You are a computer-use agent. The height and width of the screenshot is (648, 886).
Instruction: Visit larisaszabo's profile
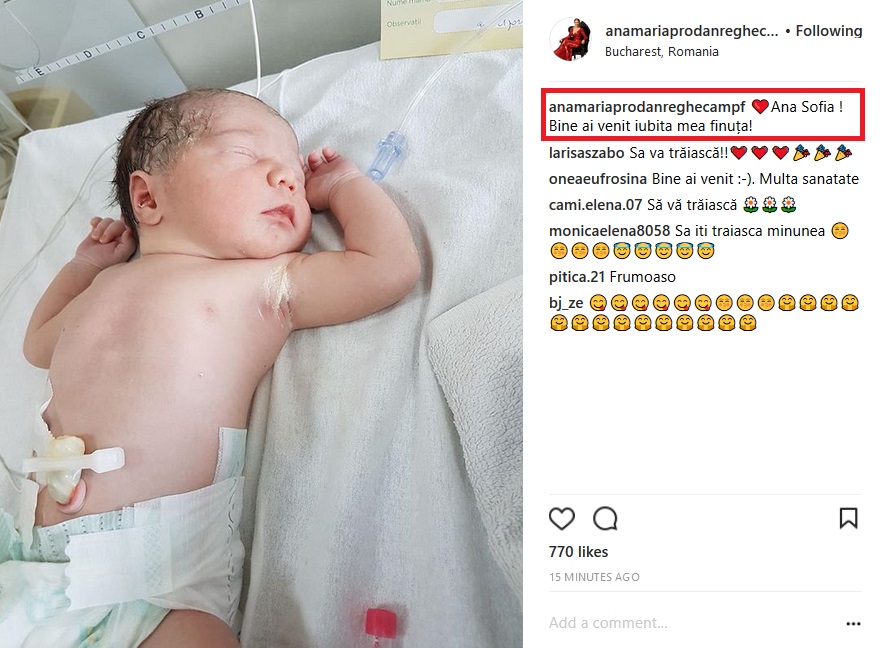(x=587, y=153)
